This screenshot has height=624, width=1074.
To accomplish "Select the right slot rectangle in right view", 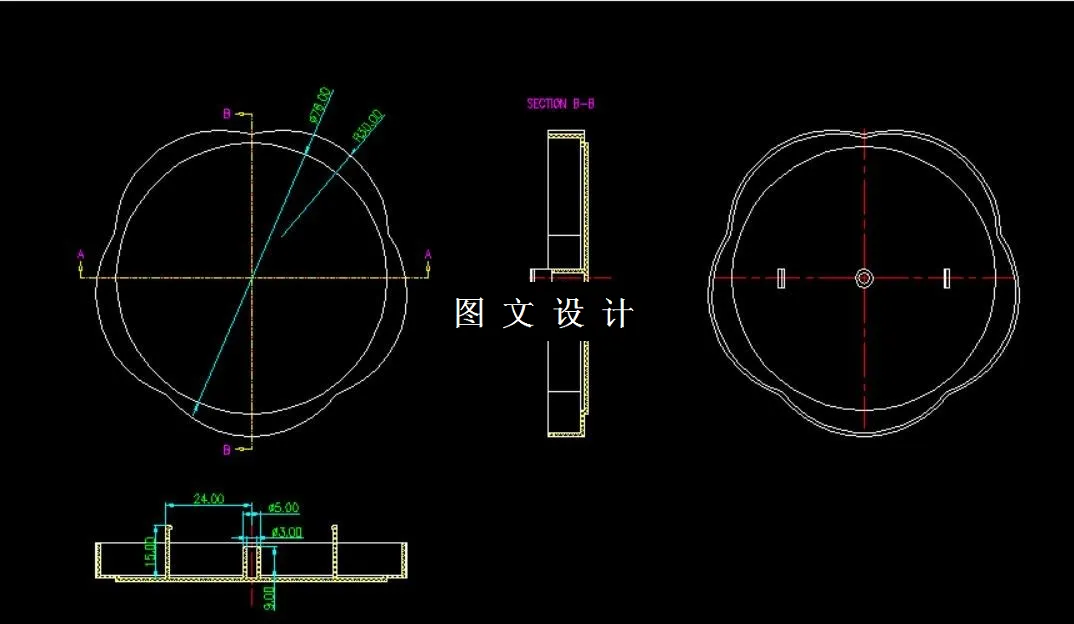I will 947,278.
